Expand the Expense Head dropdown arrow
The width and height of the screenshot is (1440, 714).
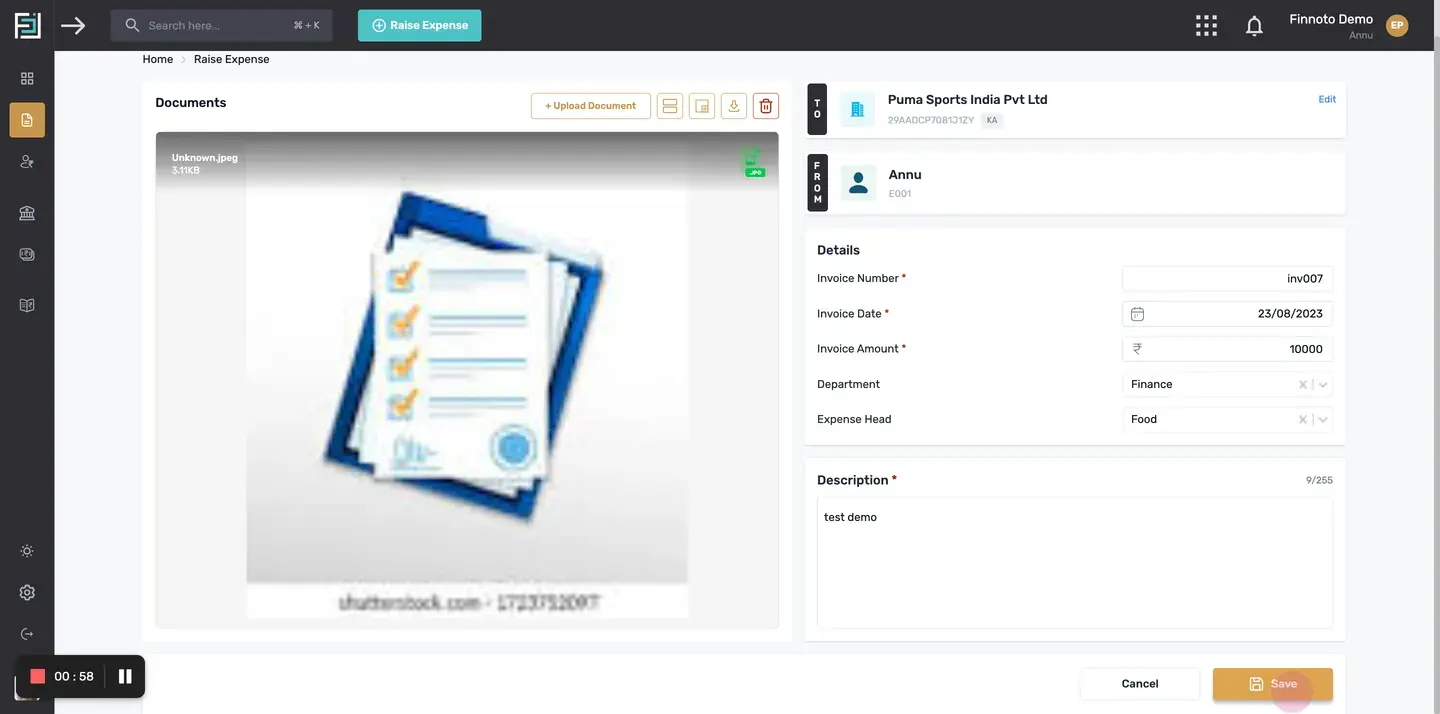1323,420
